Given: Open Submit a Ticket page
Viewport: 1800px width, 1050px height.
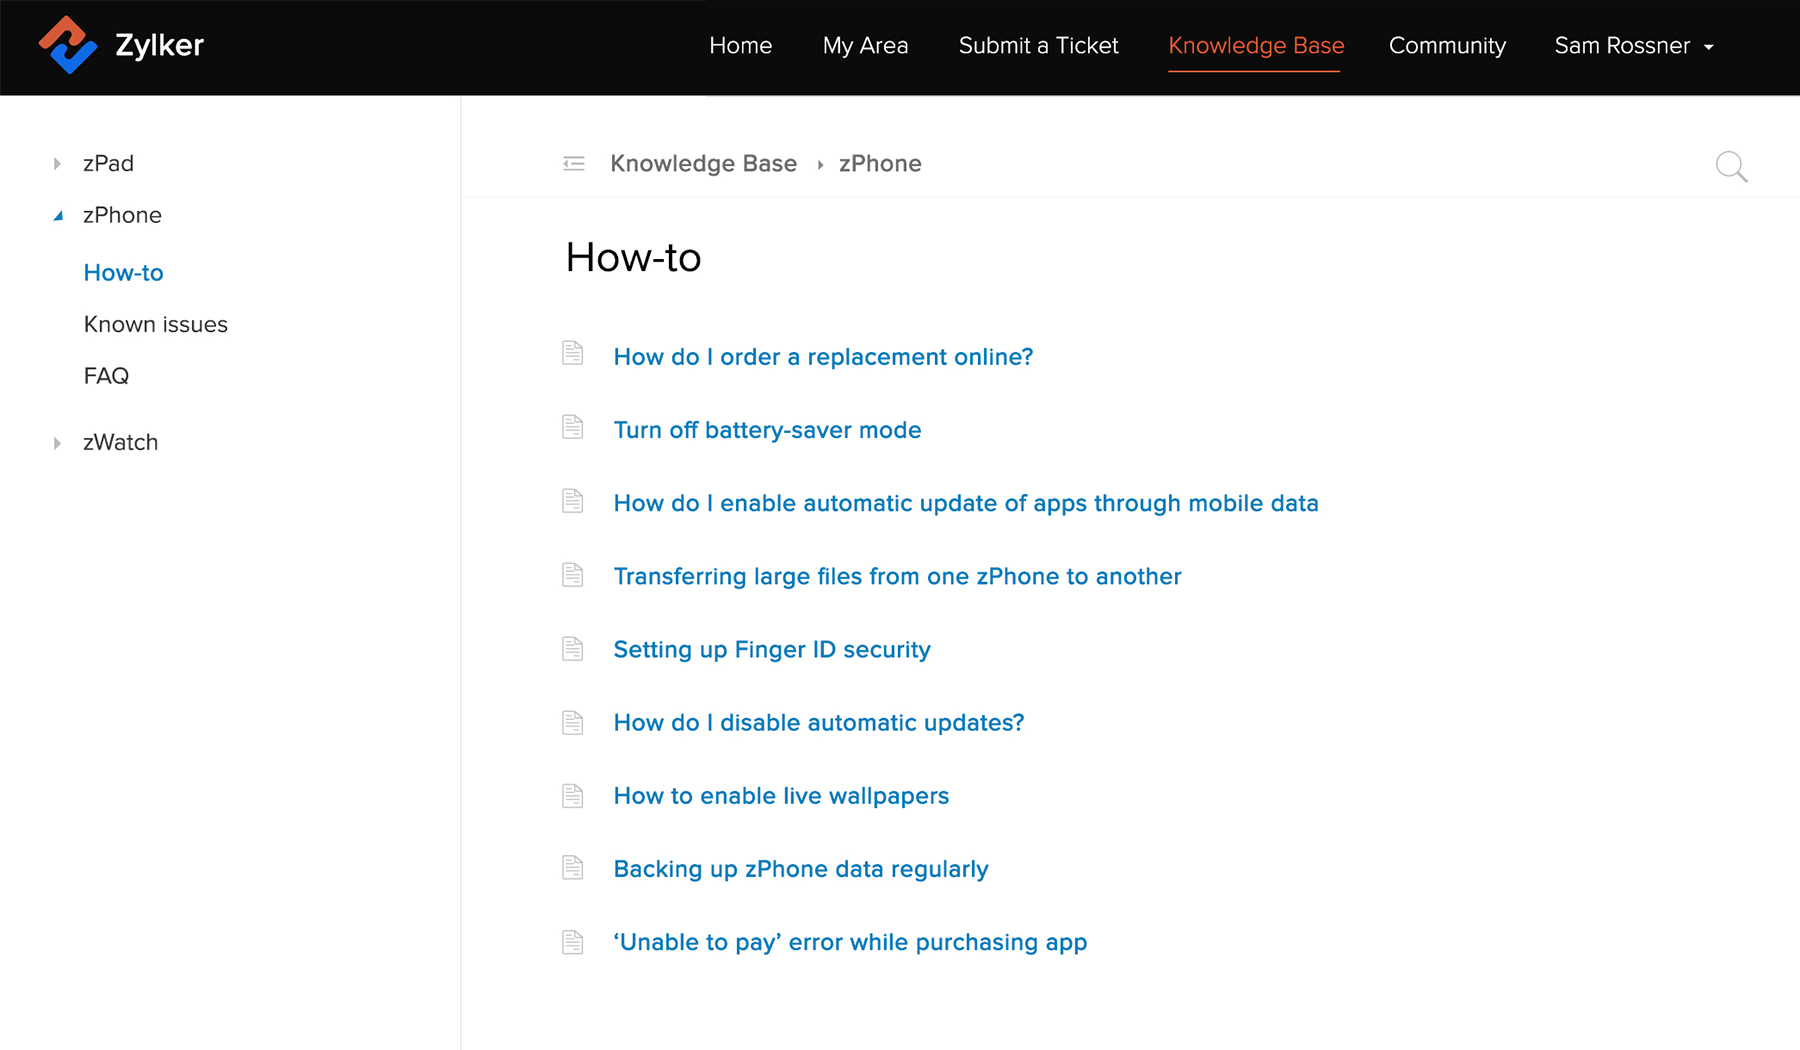Looking at the screenshot, I should [1038, 46].
